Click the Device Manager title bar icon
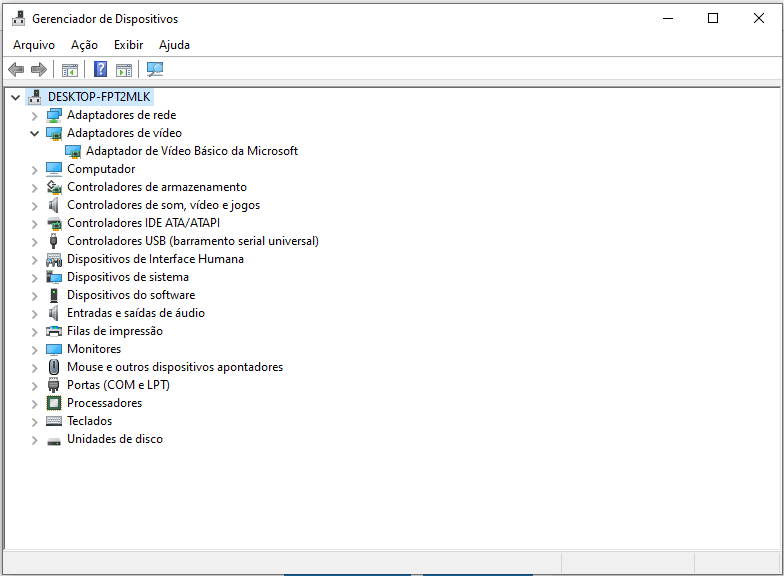 (18, 18)
